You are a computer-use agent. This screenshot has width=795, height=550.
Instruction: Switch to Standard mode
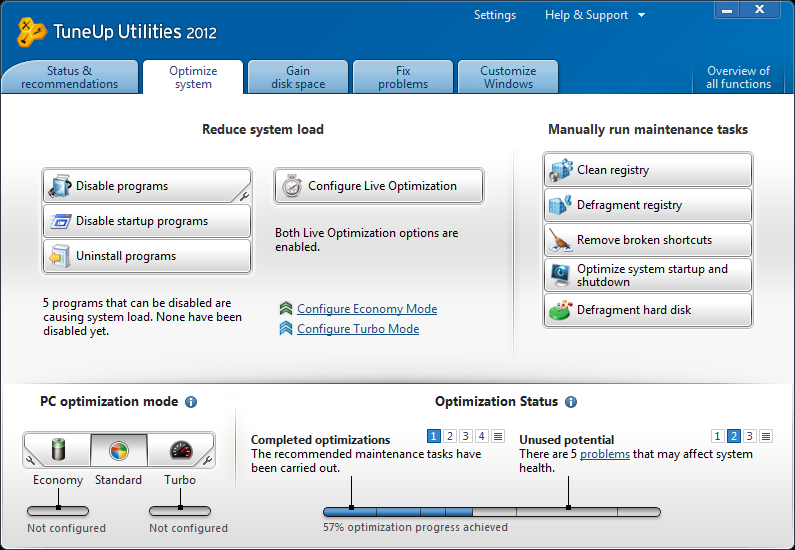click(x=119, y=450)
